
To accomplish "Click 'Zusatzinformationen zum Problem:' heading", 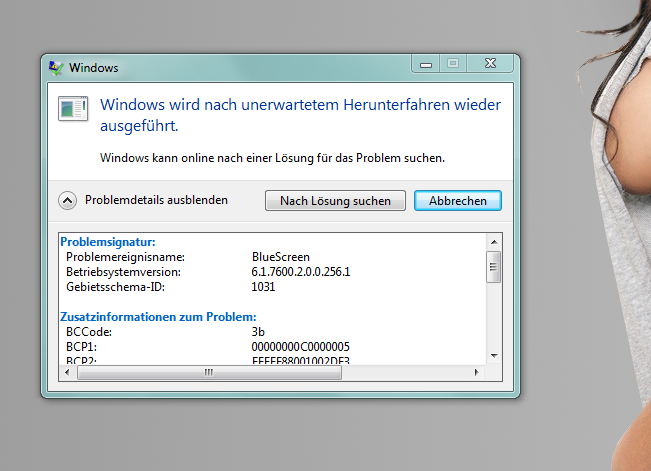I will (x=158, y=317).
